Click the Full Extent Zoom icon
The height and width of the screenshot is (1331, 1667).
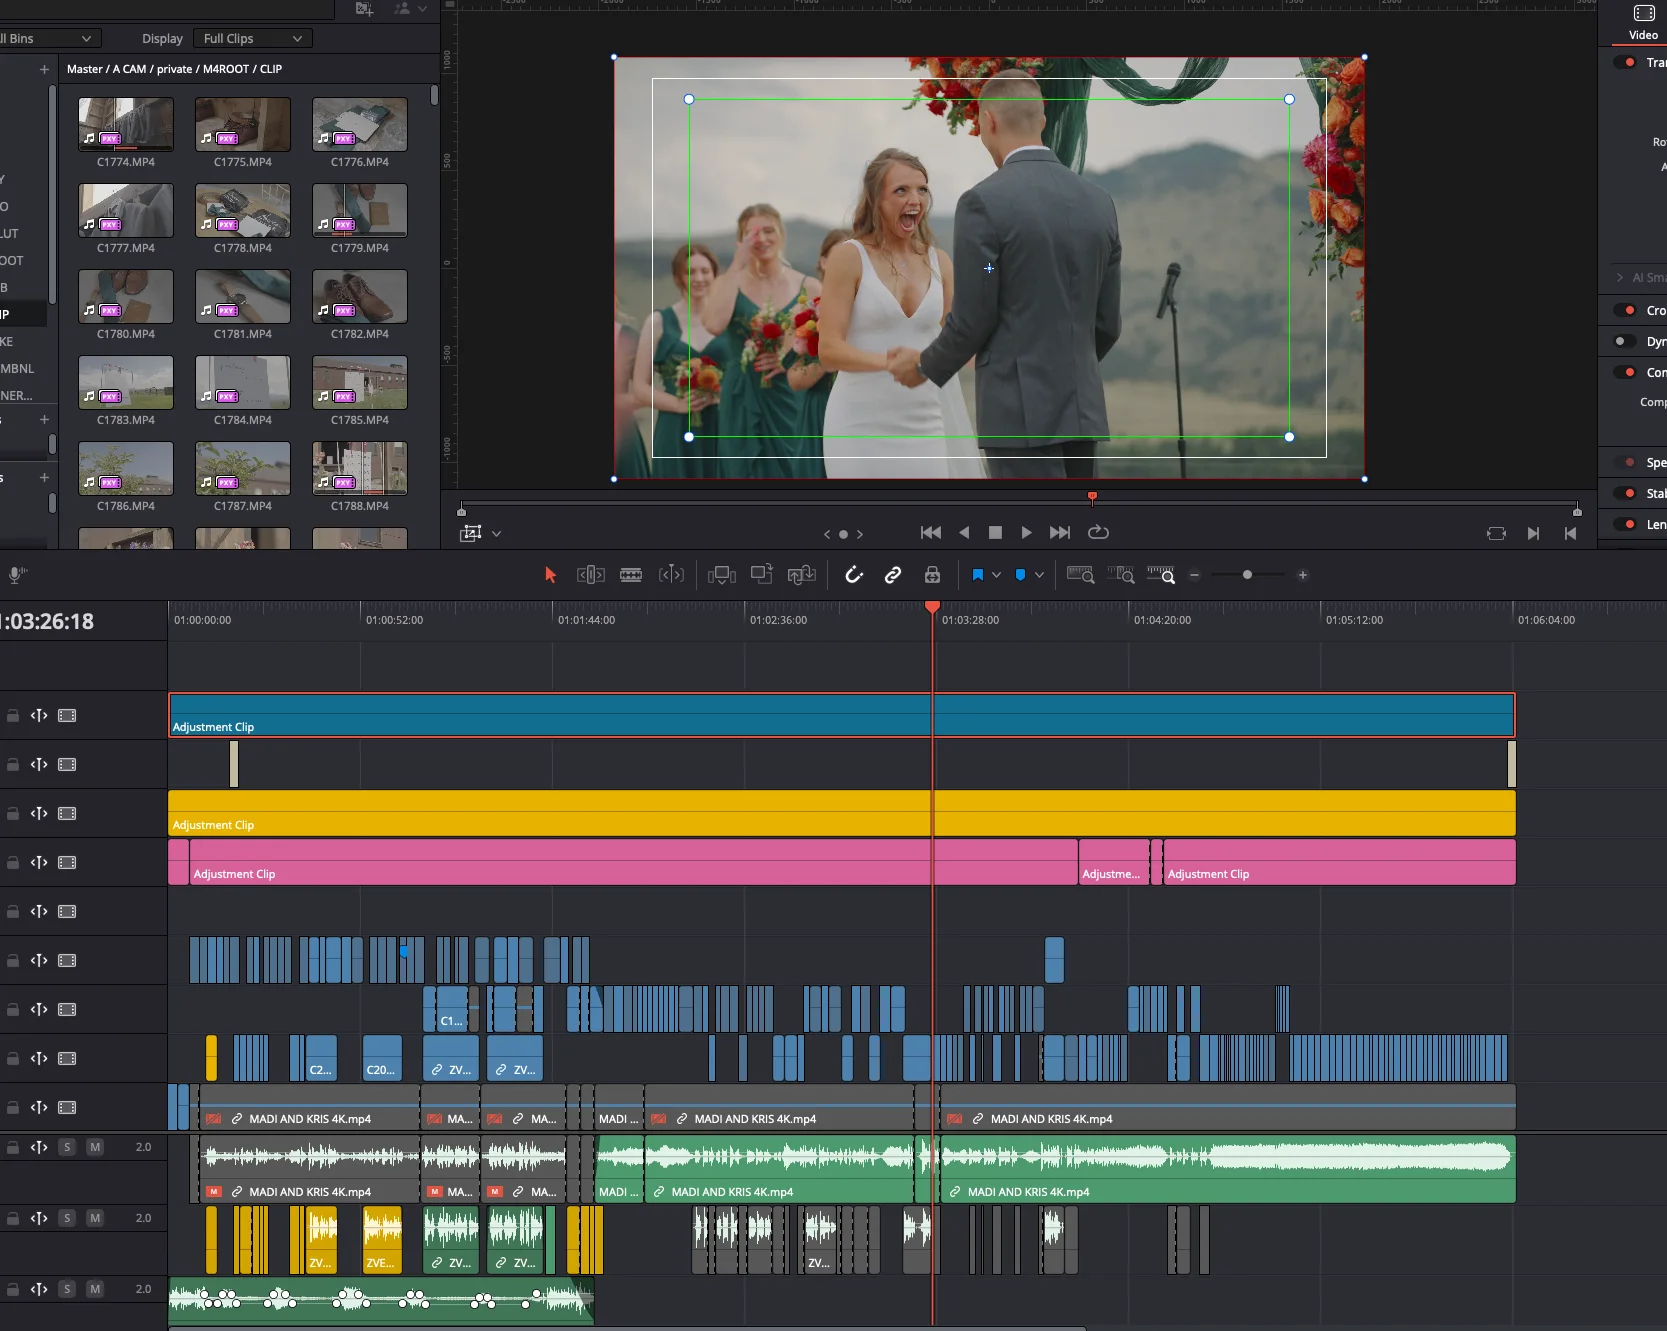pos(1081,575)
